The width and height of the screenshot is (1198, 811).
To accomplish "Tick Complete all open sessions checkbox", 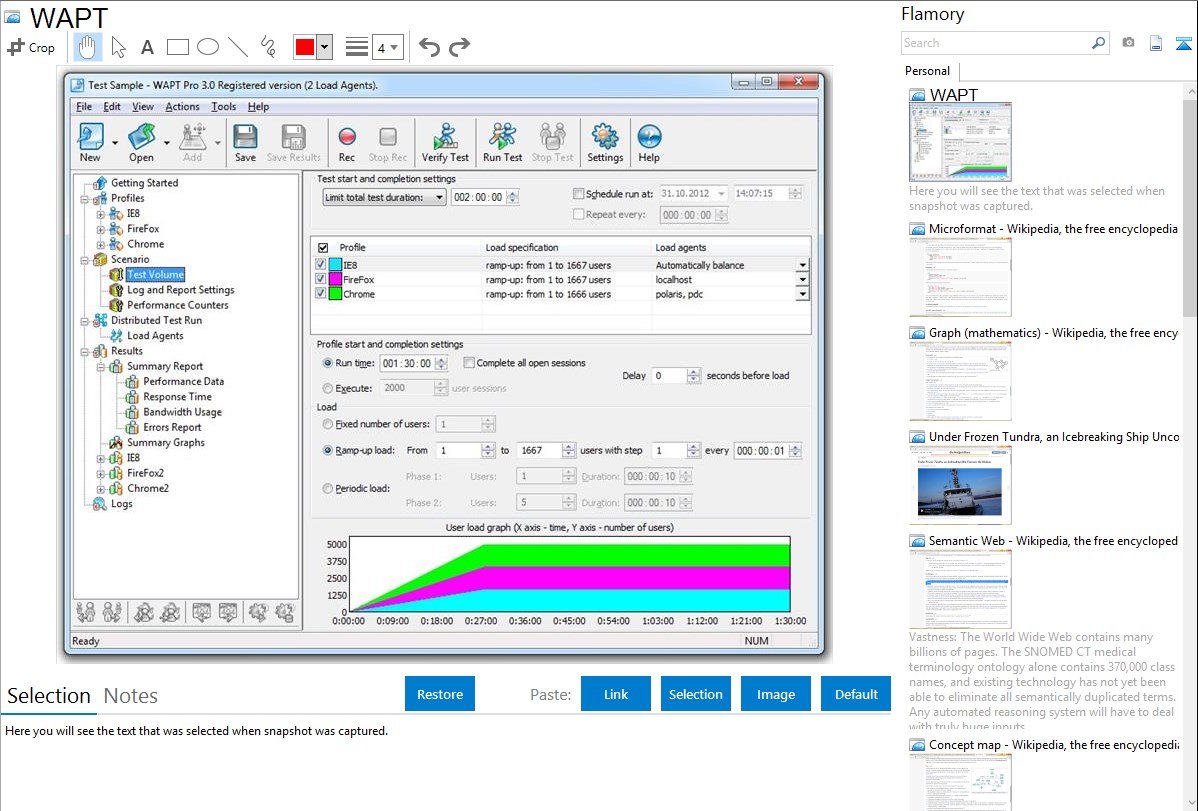I will pos(469,362).
